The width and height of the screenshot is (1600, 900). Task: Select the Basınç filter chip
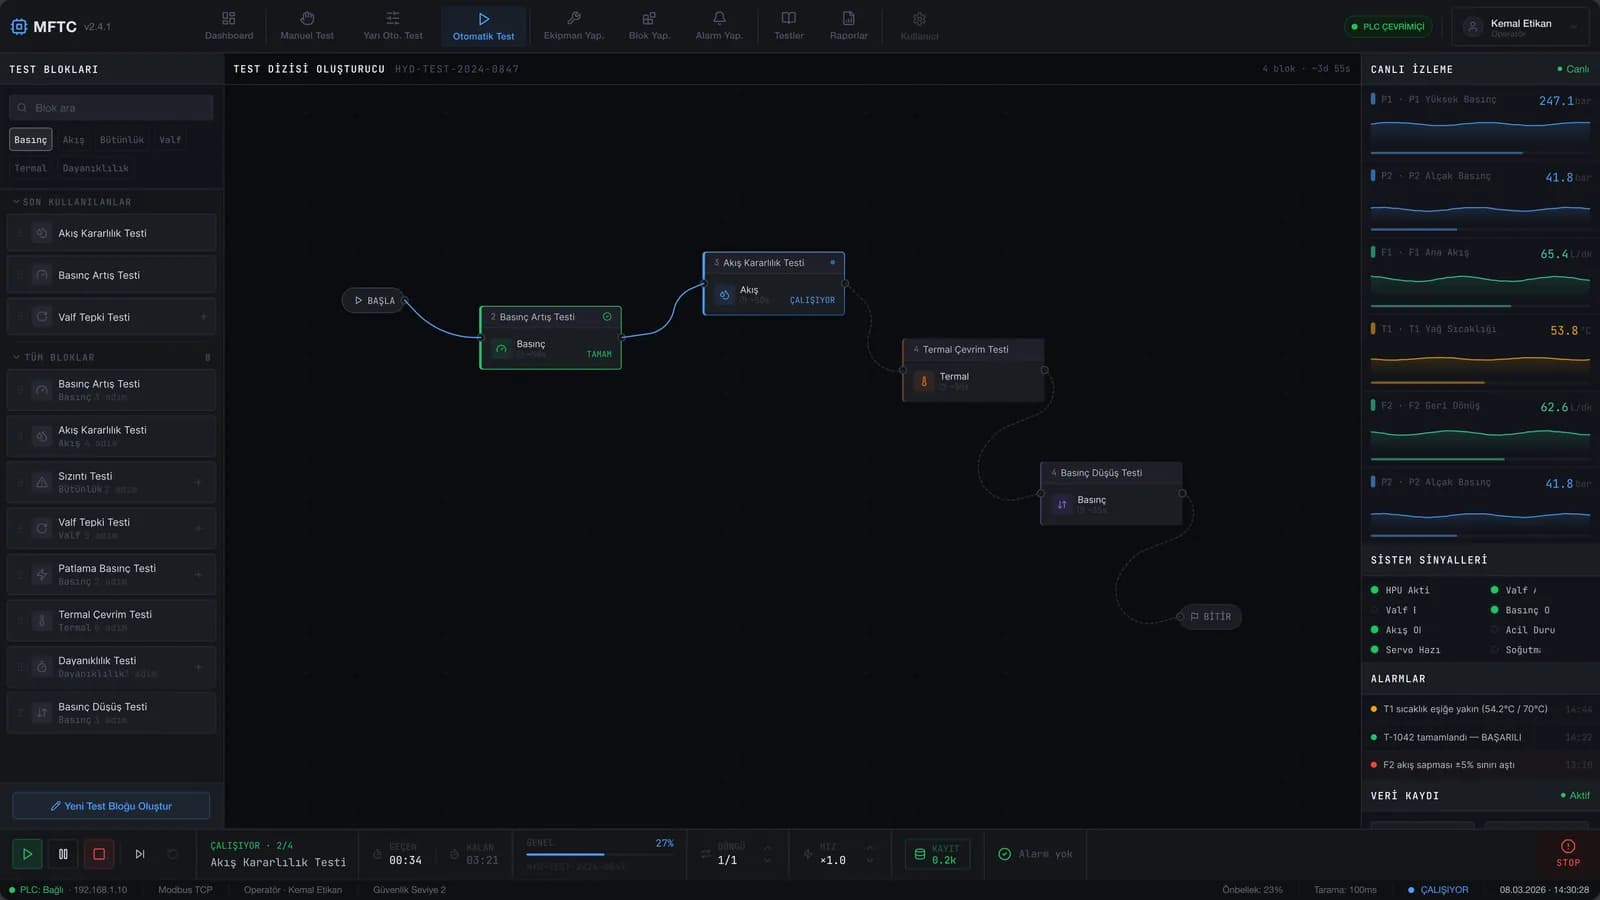point(30,140)
